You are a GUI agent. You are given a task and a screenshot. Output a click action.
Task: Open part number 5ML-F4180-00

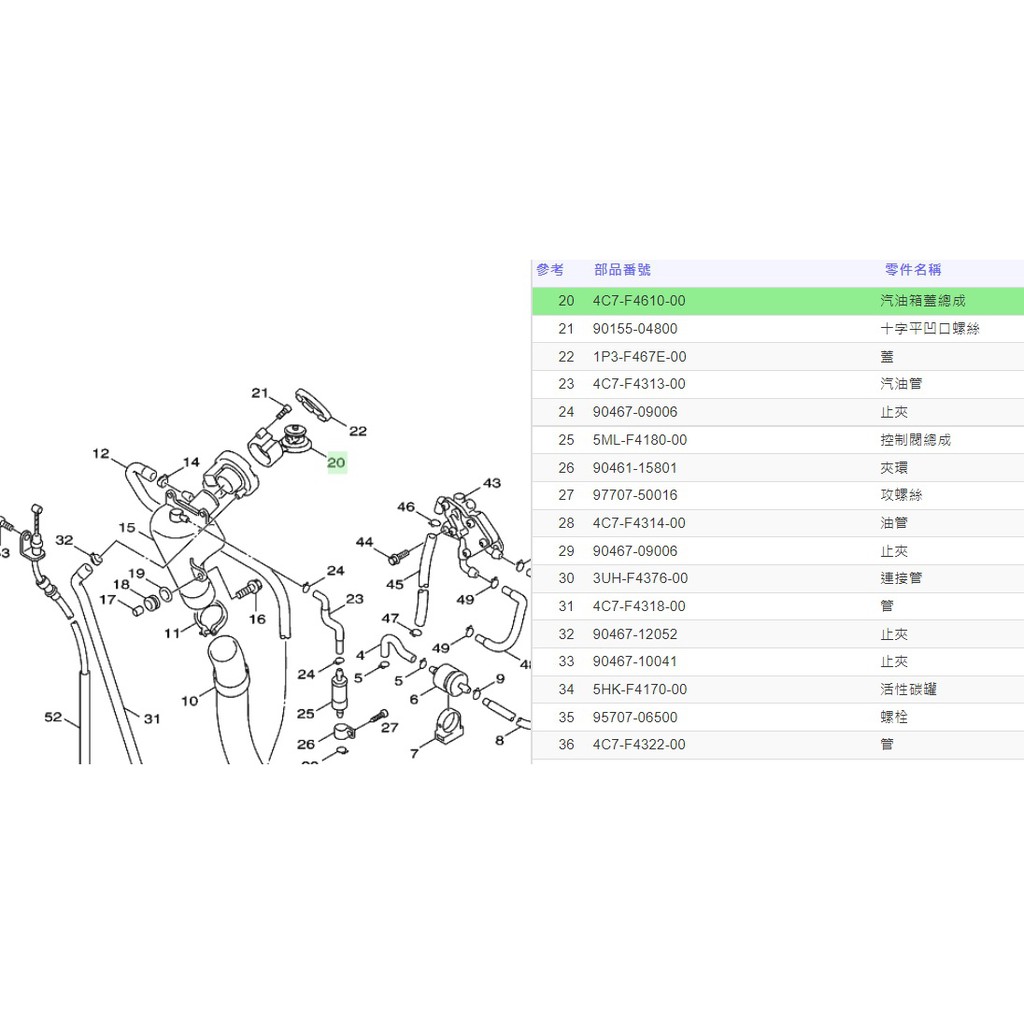639,440
